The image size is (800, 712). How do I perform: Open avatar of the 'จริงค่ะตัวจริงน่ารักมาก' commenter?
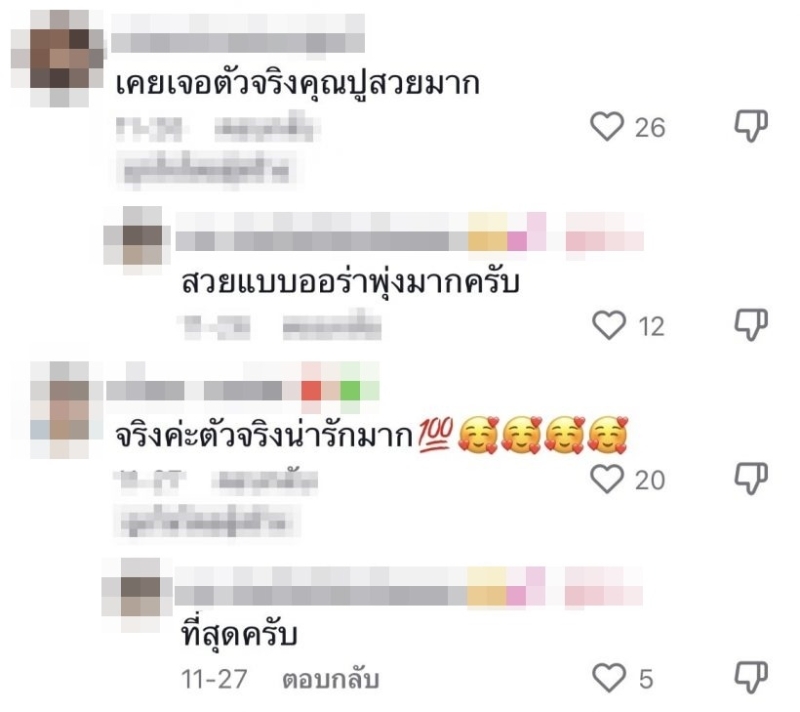tap(60, 410)
